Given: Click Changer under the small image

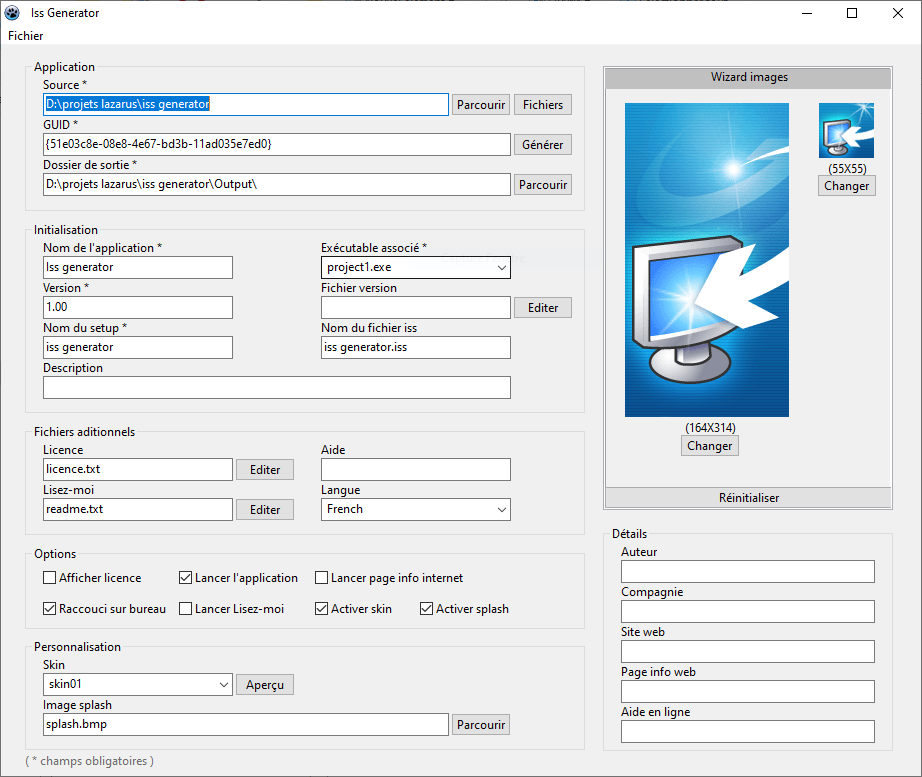Looking at the screenshot, I should (x=846, y=186).
